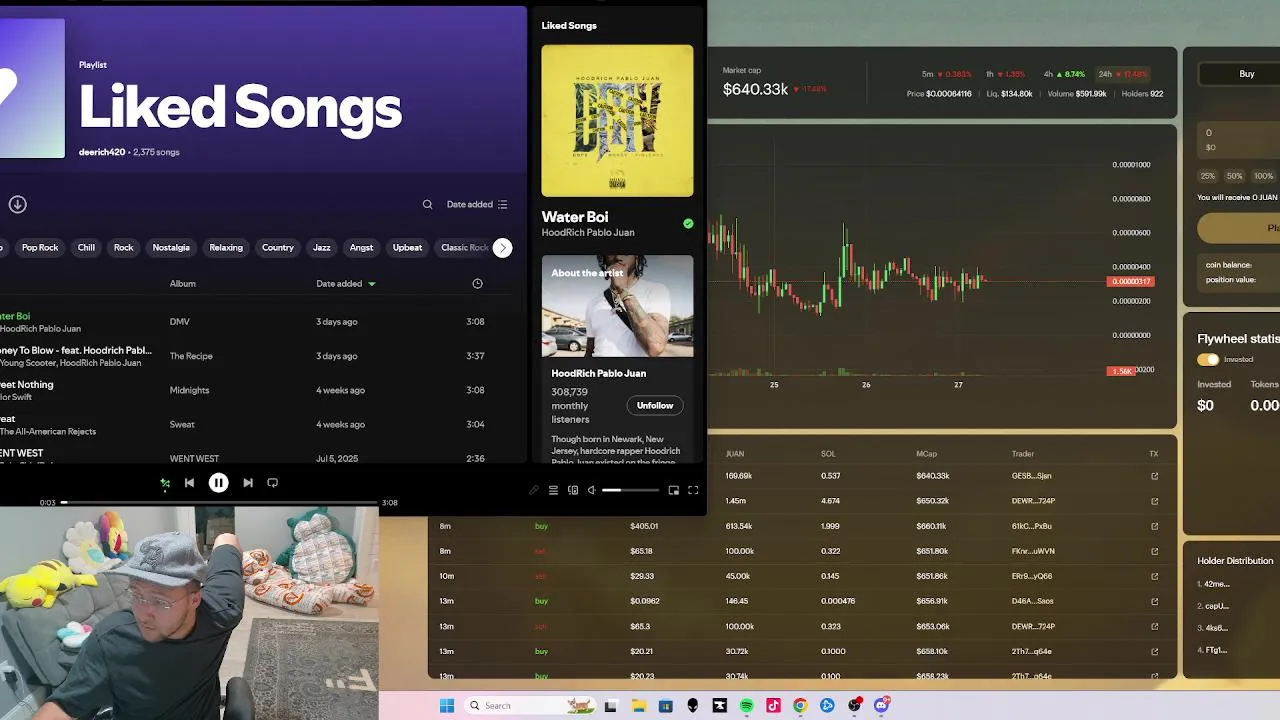Open Discord from the taskbar
The width and height of the screenshot is (1280, 720).
(x=881, y=705)
